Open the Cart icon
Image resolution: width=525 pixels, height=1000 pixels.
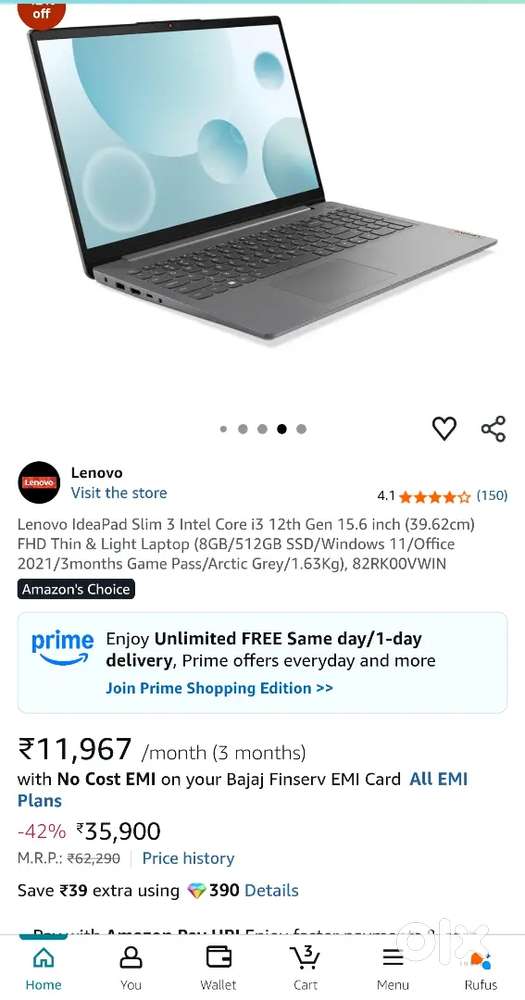(306, 957)
